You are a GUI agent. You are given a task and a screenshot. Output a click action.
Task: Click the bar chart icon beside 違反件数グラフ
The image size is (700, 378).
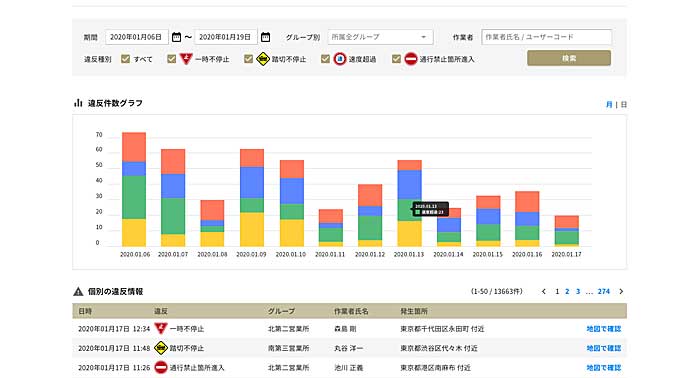(x=78, y=103)
